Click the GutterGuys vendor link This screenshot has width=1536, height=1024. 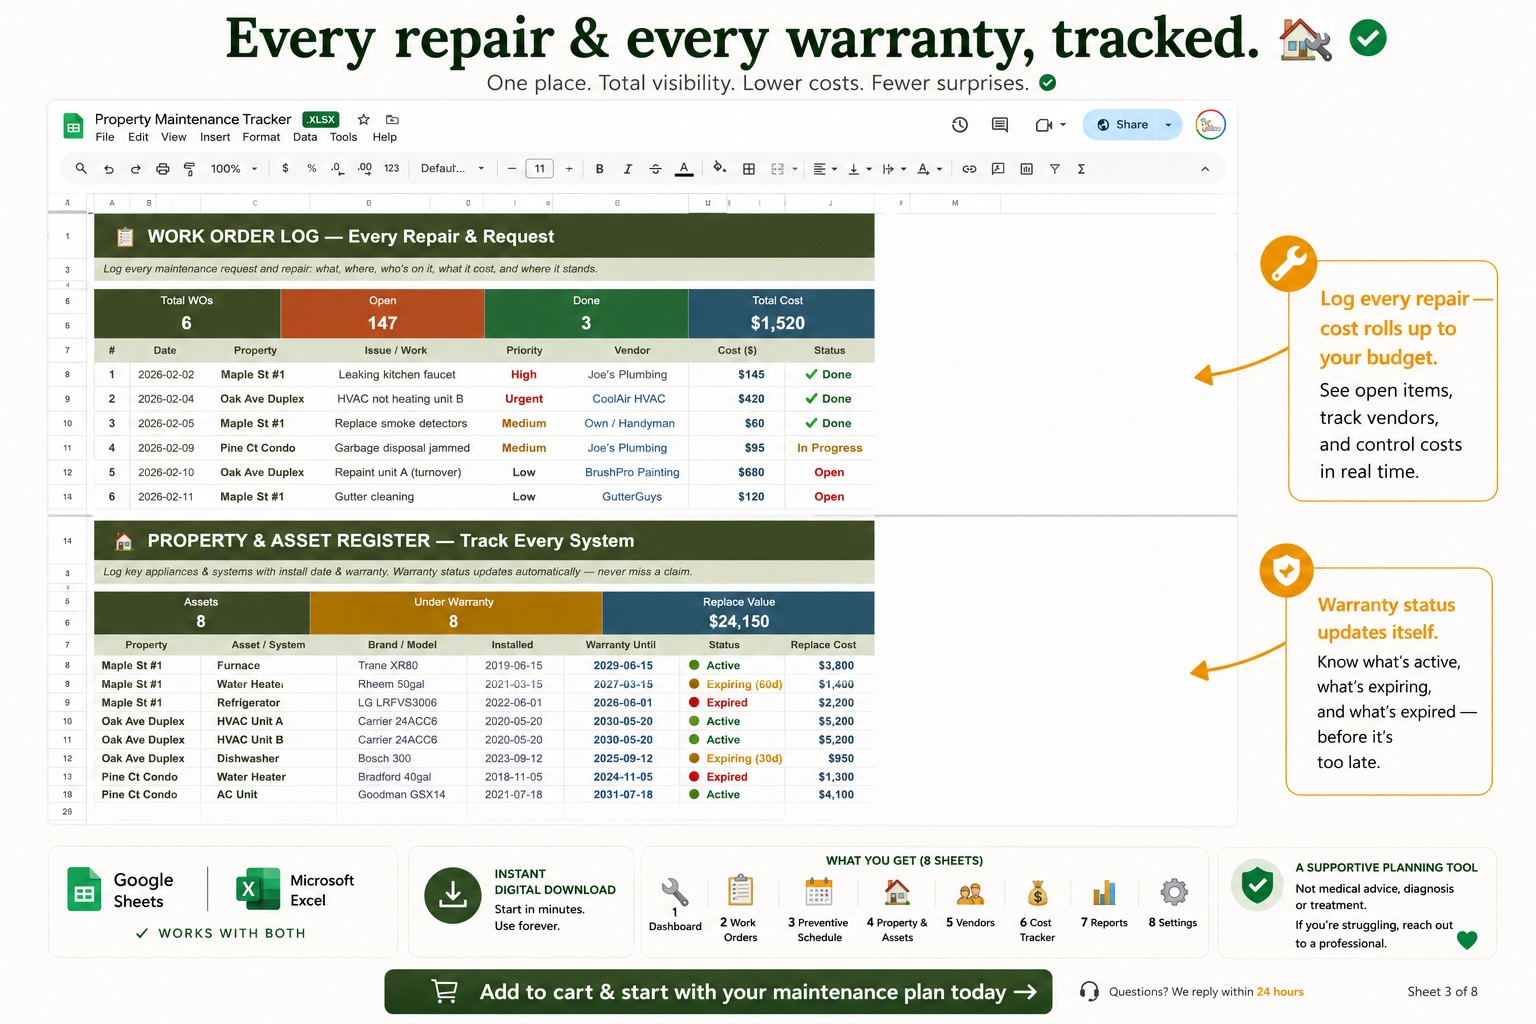click(632, 496)
